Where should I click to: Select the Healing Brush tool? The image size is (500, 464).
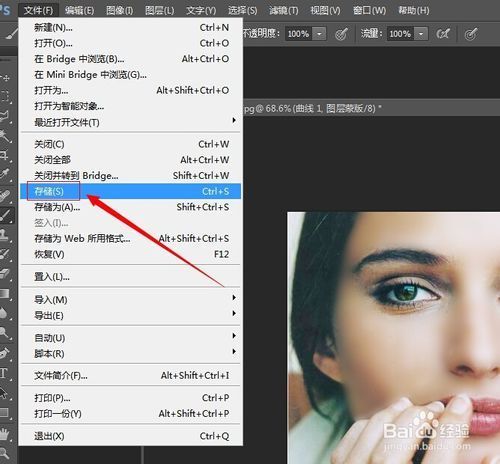coord(6,196)
